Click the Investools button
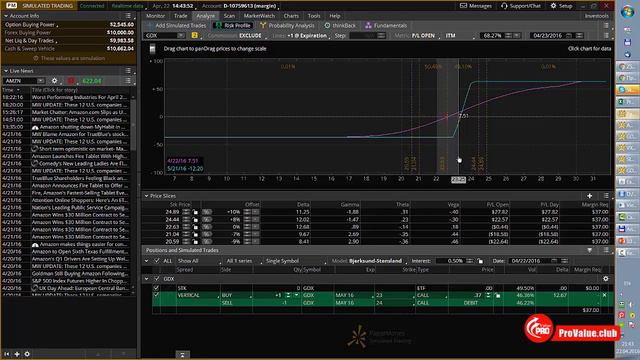This screenshot has width=640, height=360. pyautogui.click(x=596, y=16)
